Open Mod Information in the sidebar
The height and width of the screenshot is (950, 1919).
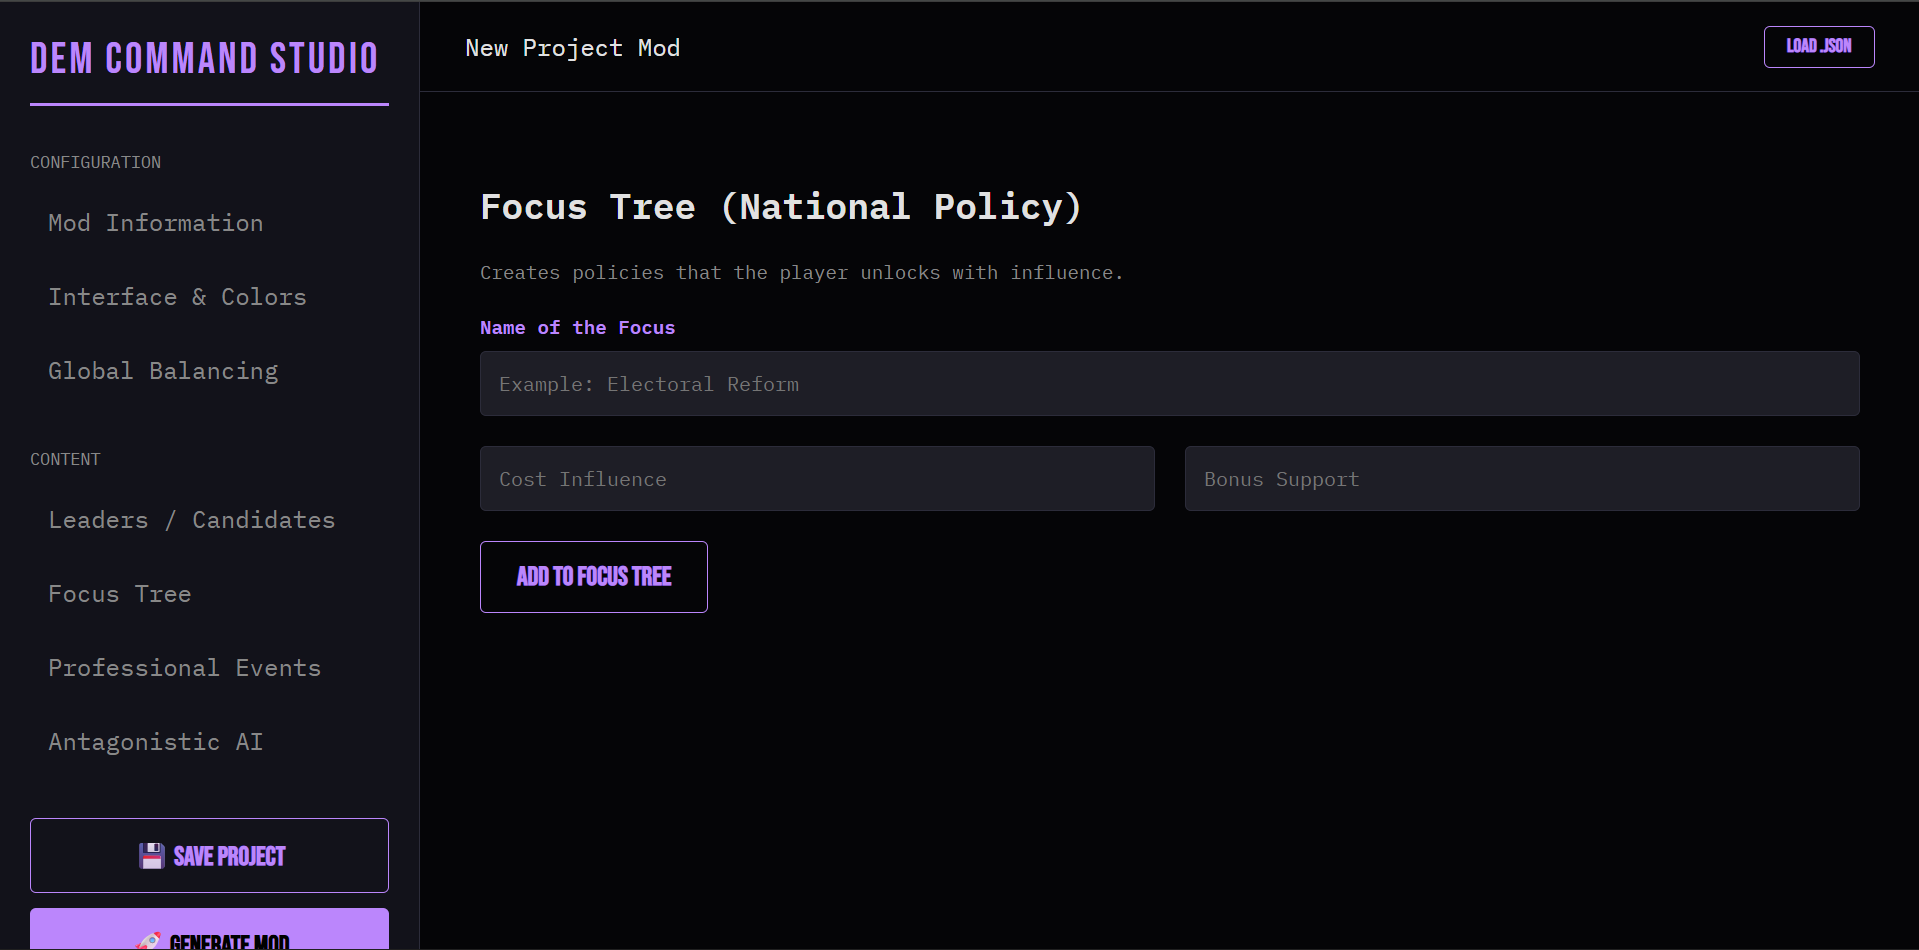(x=156, y=223)
